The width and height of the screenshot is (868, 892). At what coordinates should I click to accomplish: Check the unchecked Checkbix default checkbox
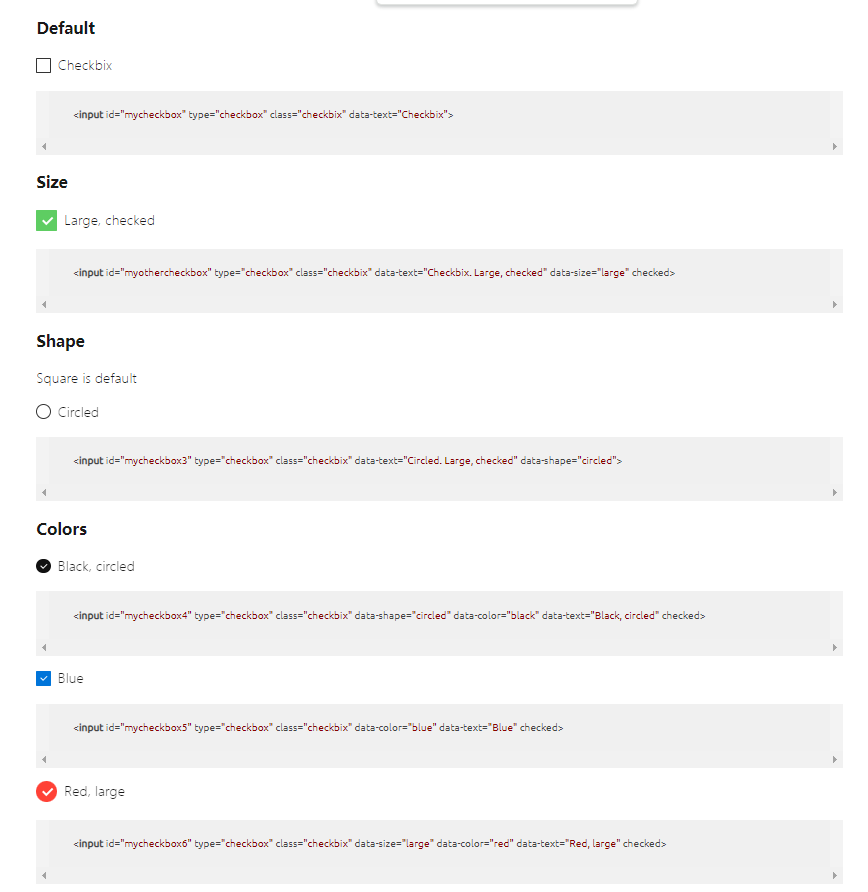(43, 65)
